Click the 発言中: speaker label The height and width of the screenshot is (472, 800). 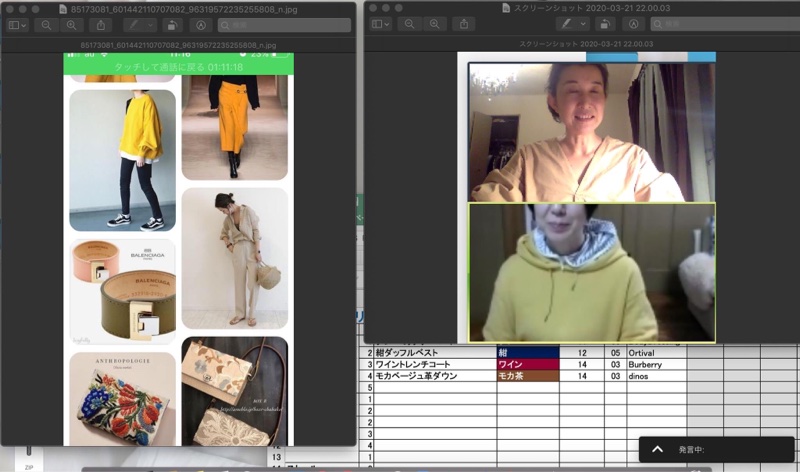[691, 450]
